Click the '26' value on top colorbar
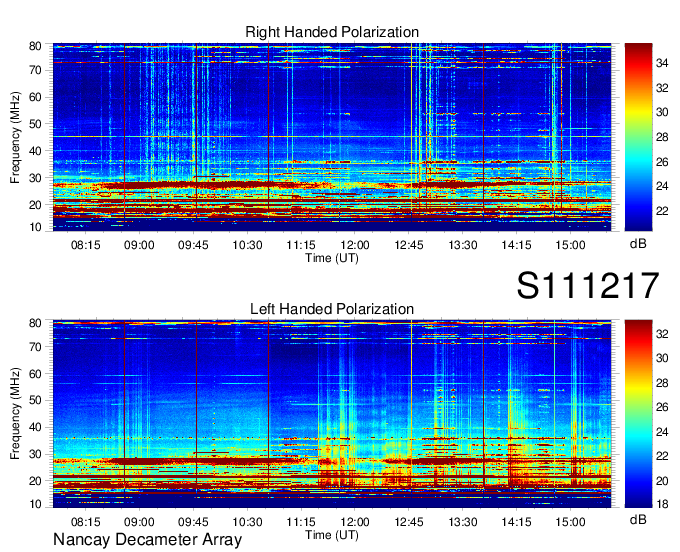This screenshot has width=680, height=552. 662,162
